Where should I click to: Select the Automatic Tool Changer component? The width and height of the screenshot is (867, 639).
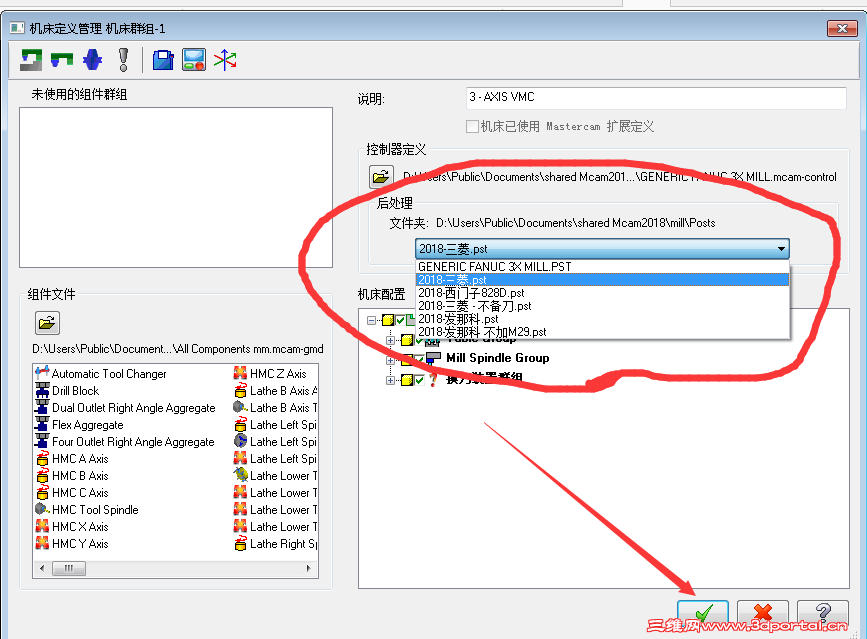point(101,374)
